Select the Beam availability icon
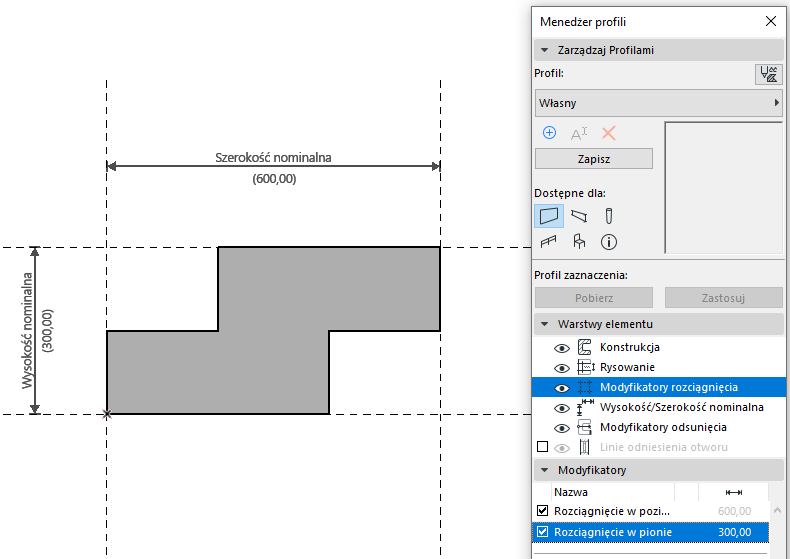 579,216
